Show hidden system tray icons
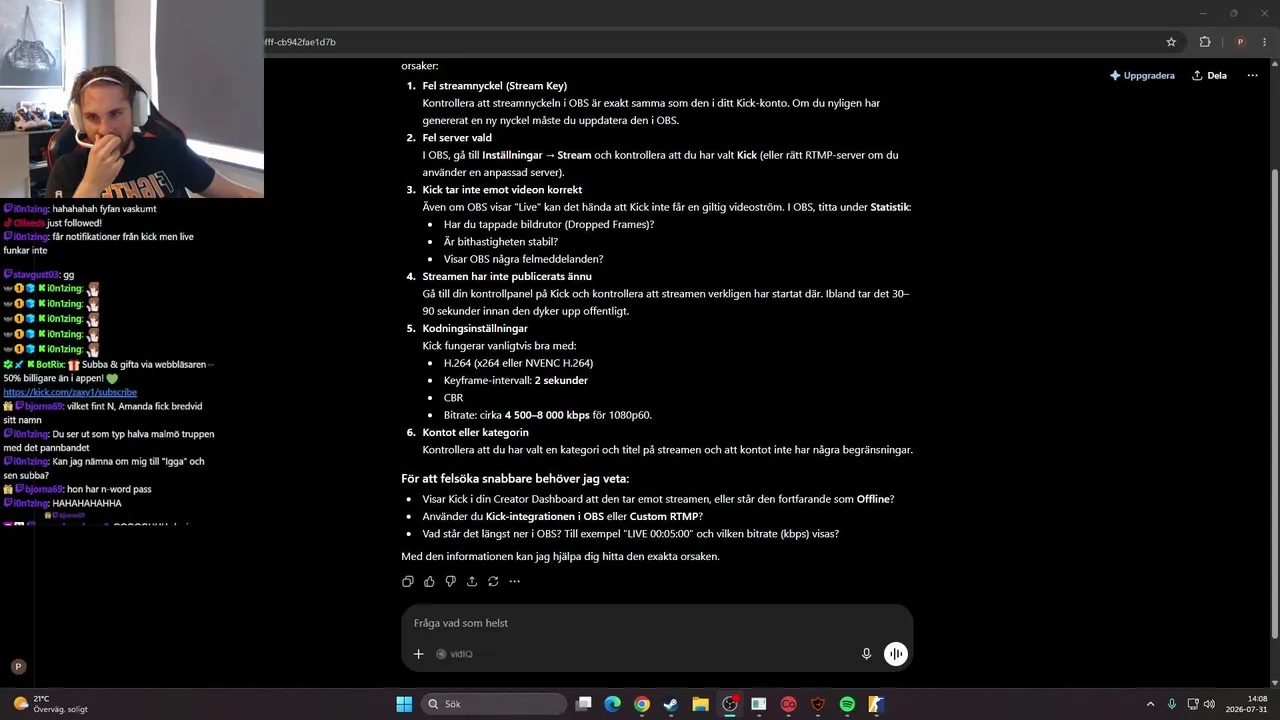 [x=1150, y=704]
